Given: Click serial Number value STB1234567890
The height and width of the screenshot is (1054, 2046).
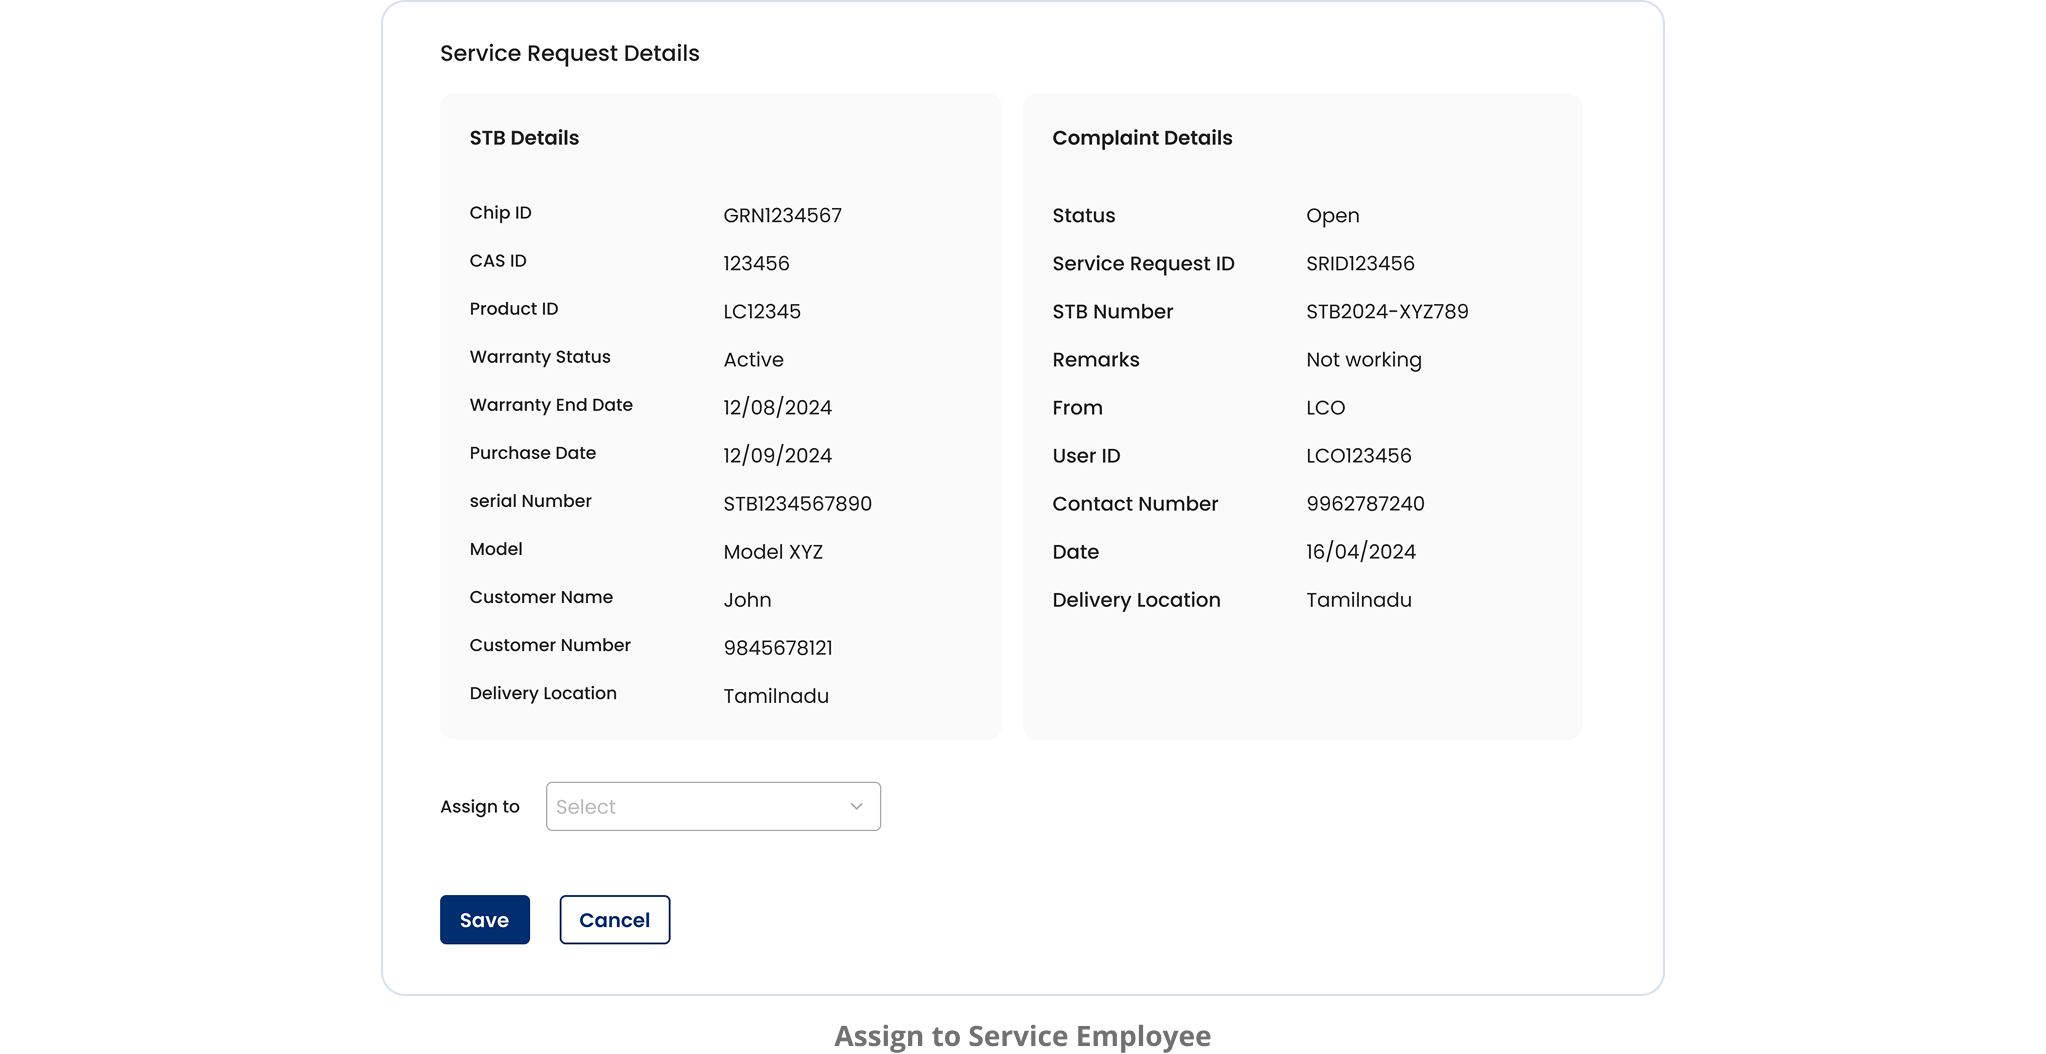Looking at the screenshot, I should click(x=798, y=503).
